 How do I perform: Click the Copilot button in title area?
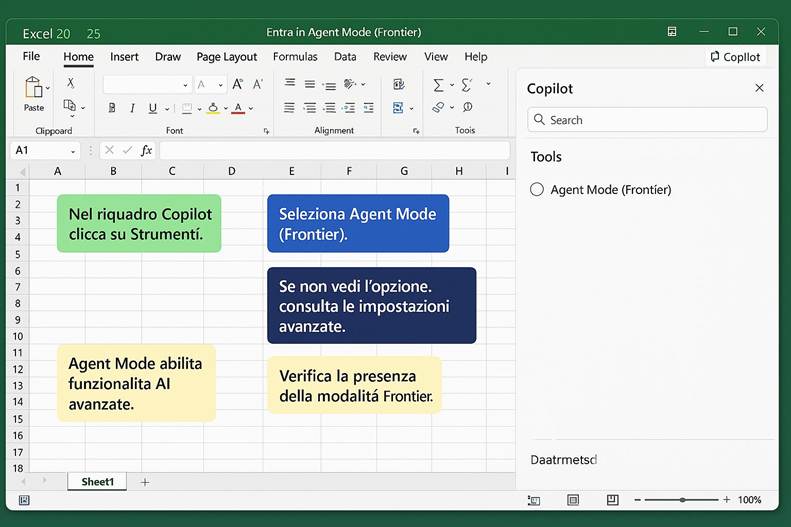(735, 57)
